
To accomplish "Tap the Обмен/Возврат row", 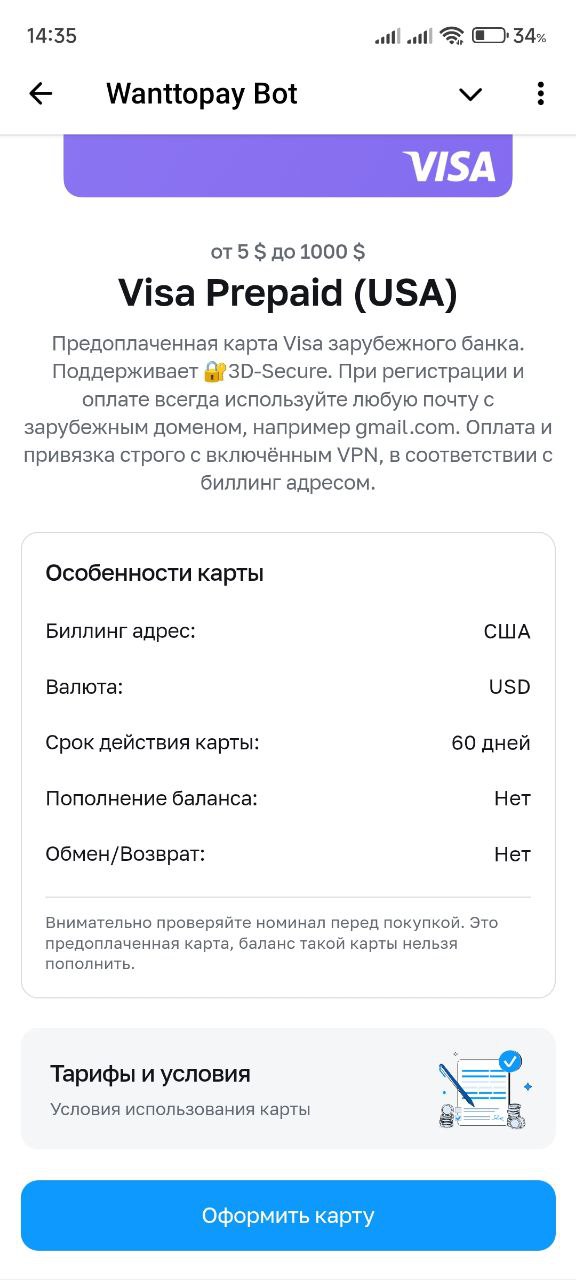I will 288,854.
